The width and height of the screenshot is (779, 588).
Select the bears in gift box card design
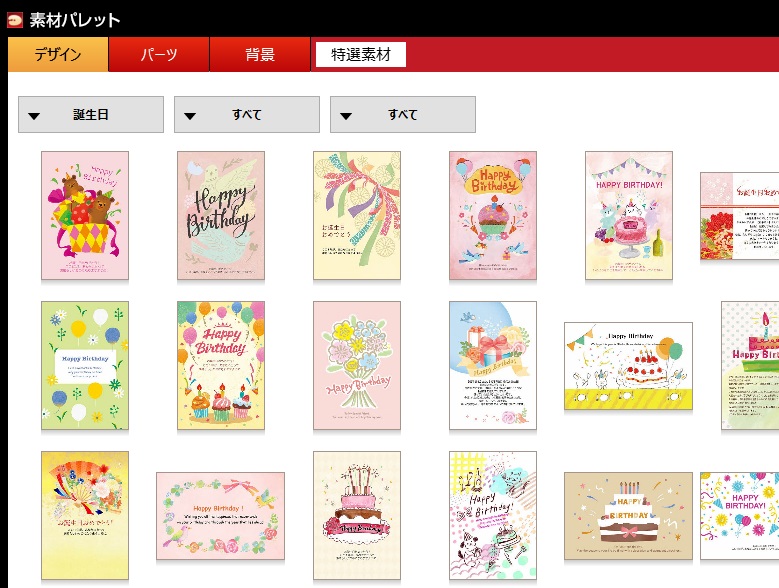(x=85, y=215)
